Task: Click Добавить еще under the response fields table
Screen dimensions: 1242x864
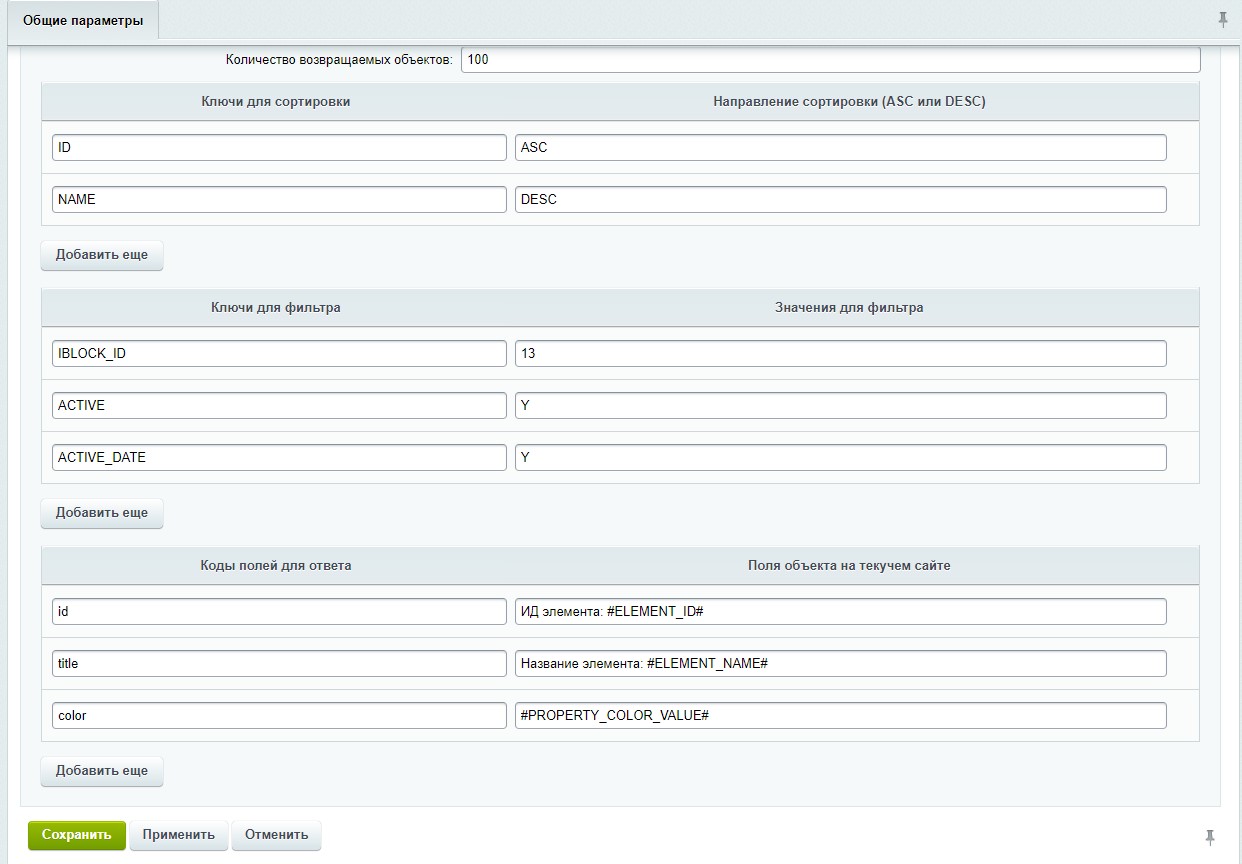Action: tap(101, 771)
